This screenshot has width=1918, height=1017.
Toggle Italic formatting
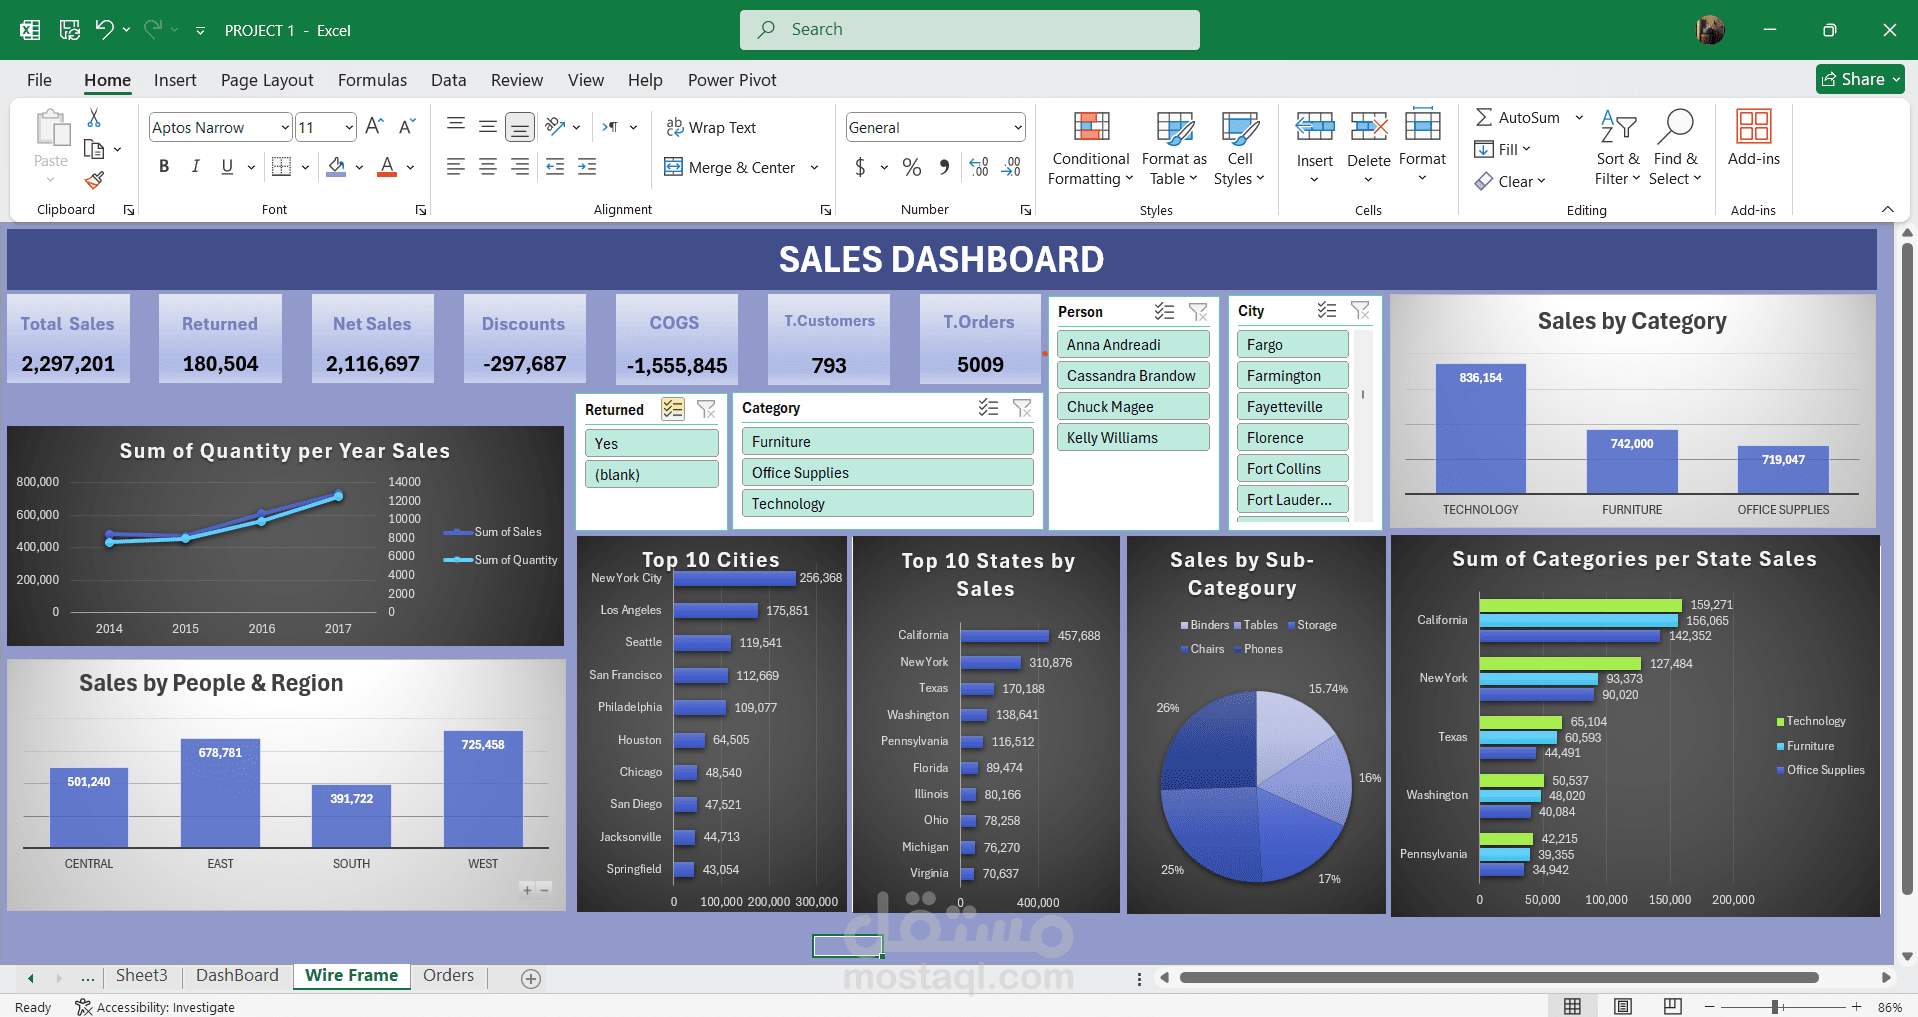(196, 166)
